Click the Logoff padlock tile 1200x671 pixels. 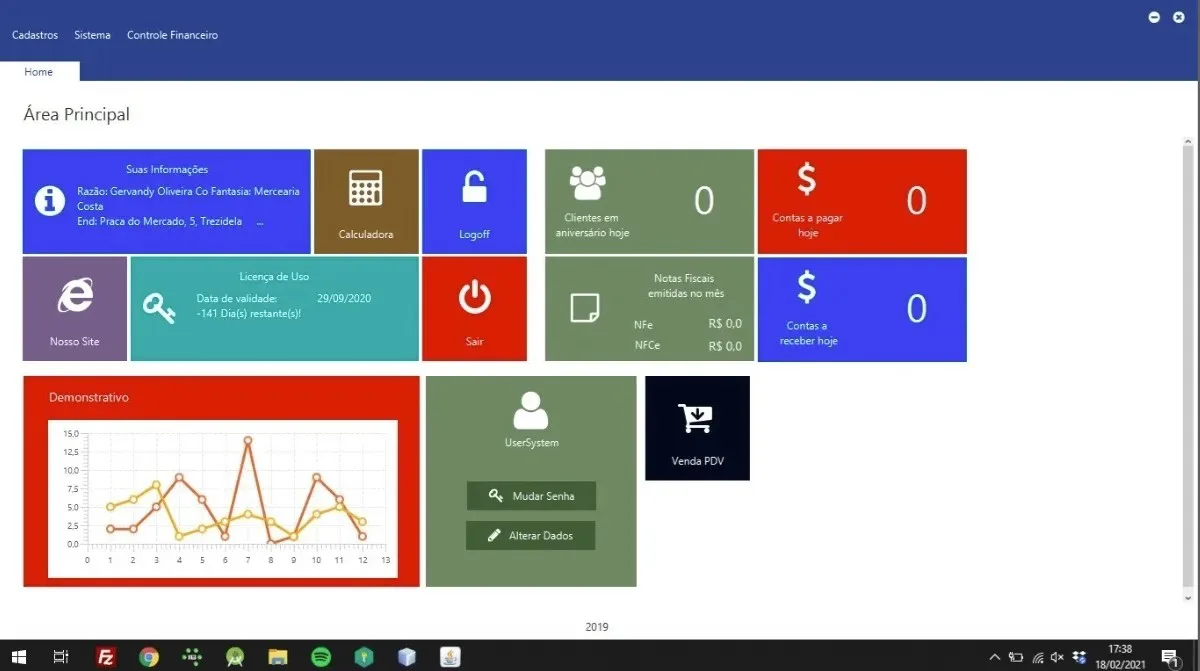[x=474, y=201]
